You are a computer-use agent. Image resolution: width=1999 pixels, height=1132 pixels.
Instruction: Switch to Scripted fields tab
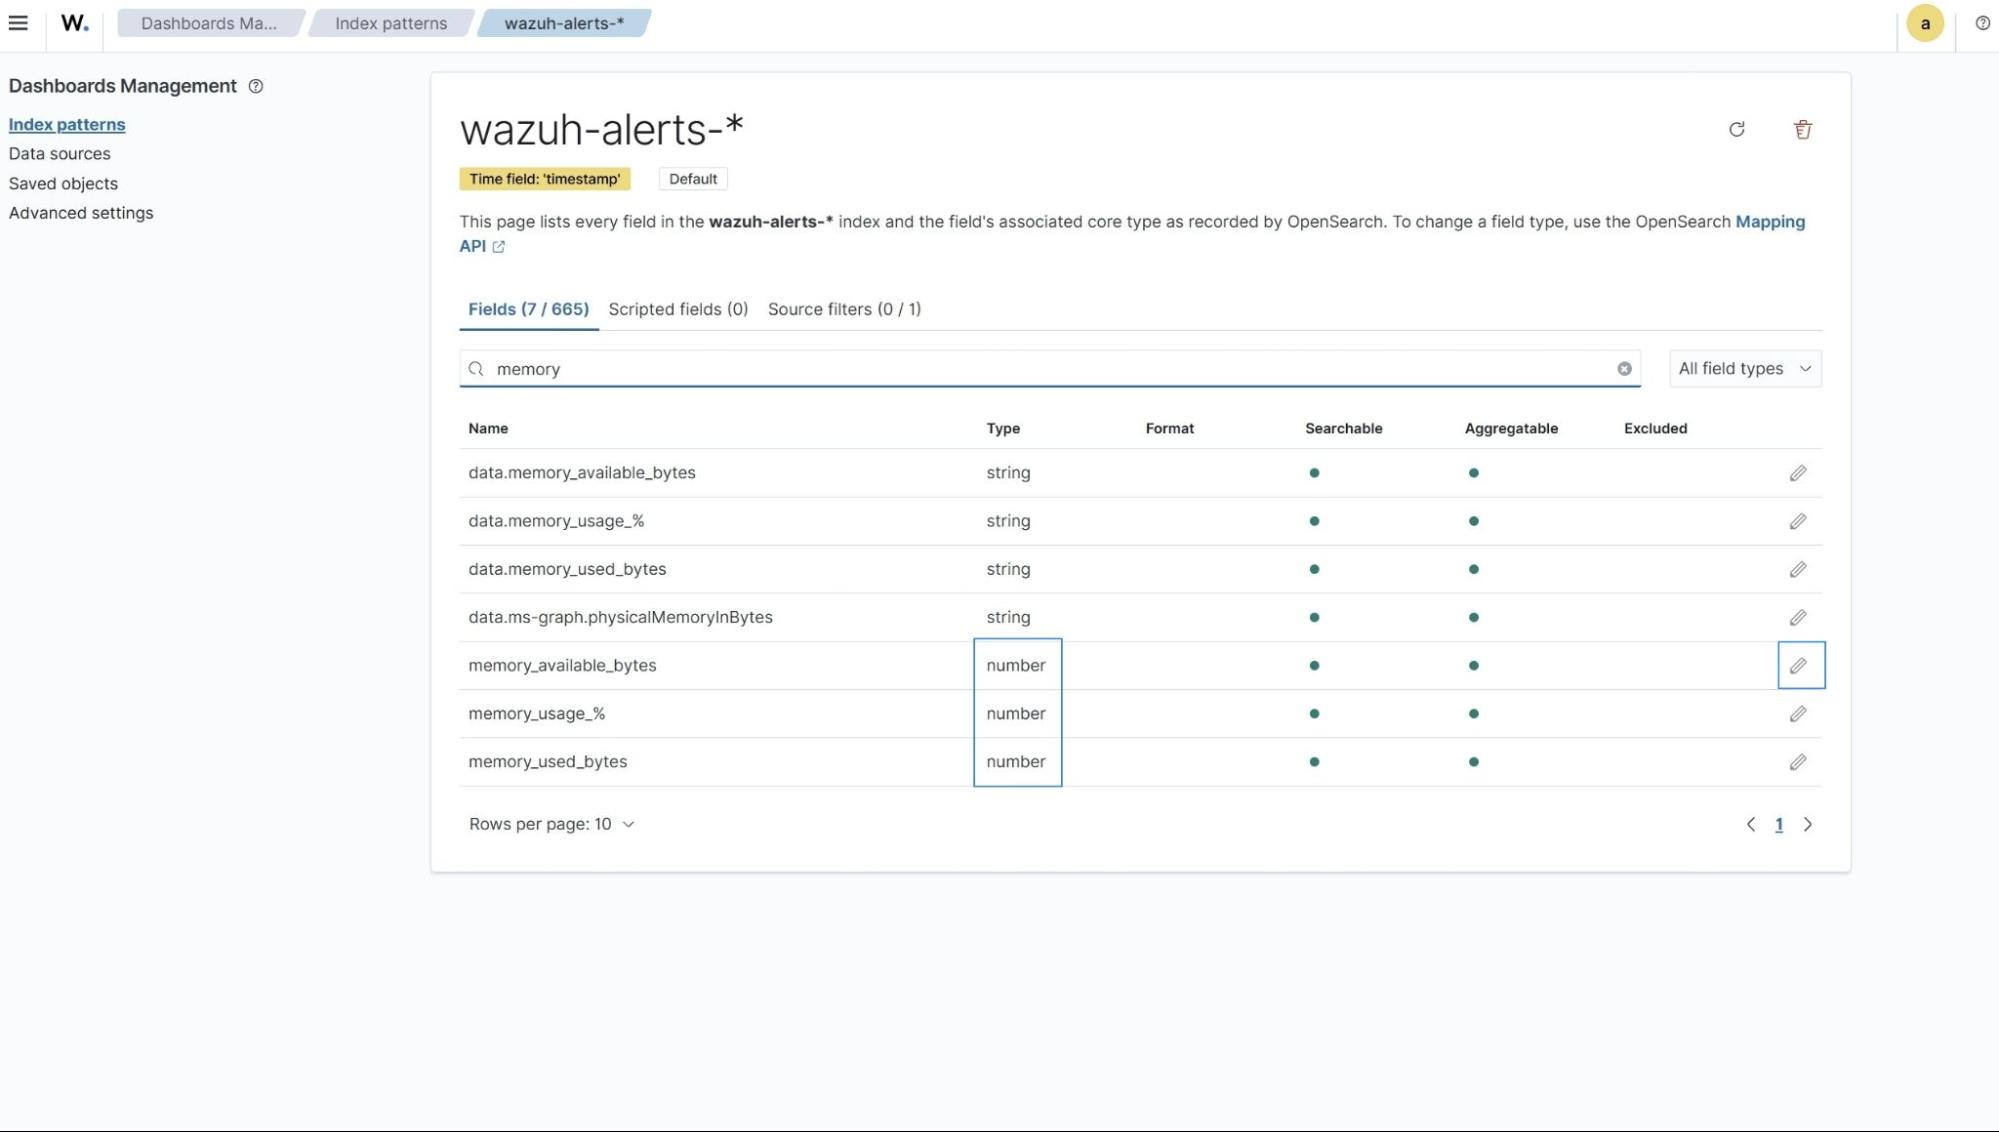[x=678, y=309]
